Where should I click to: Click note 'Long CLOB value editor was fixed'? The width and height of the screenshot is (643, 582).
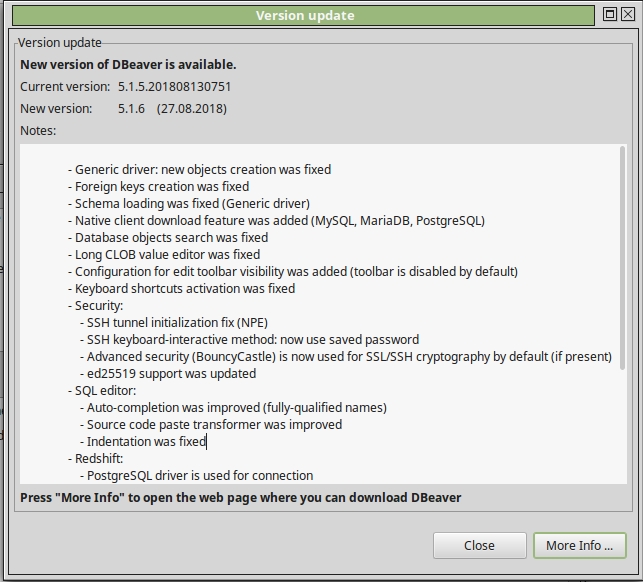pyautogui.click(x=164, y=255)
